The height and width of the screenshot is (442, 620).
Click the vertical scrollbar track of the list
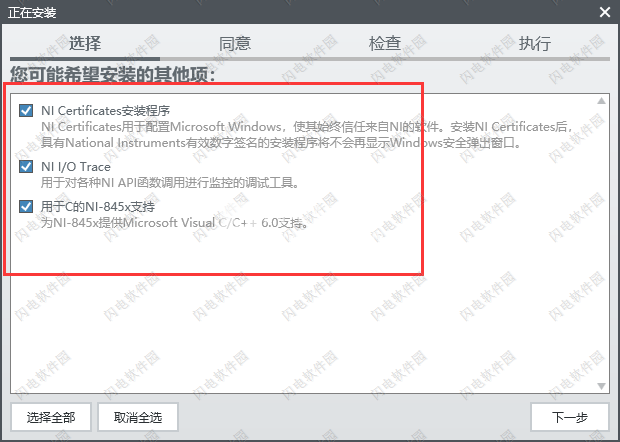tap(601, 243)
